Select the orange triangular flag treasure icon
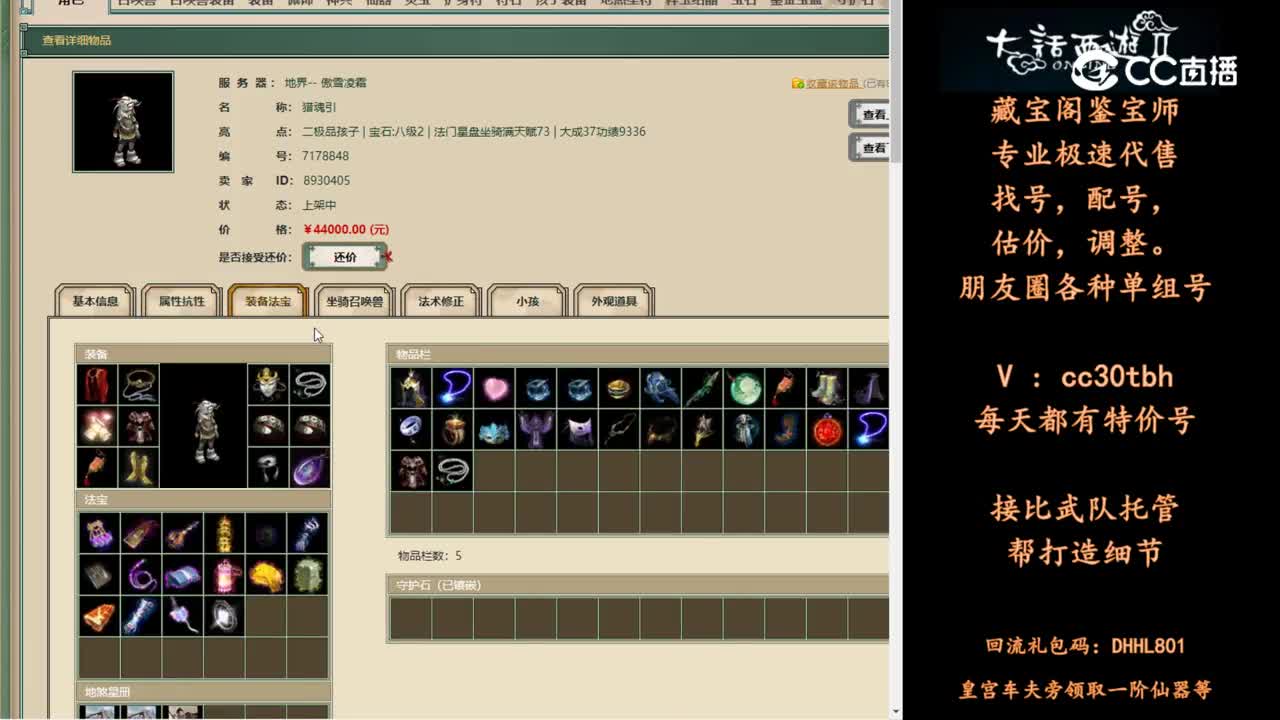This screenshot has height=720, width=1280. click(x=98, y=616)
